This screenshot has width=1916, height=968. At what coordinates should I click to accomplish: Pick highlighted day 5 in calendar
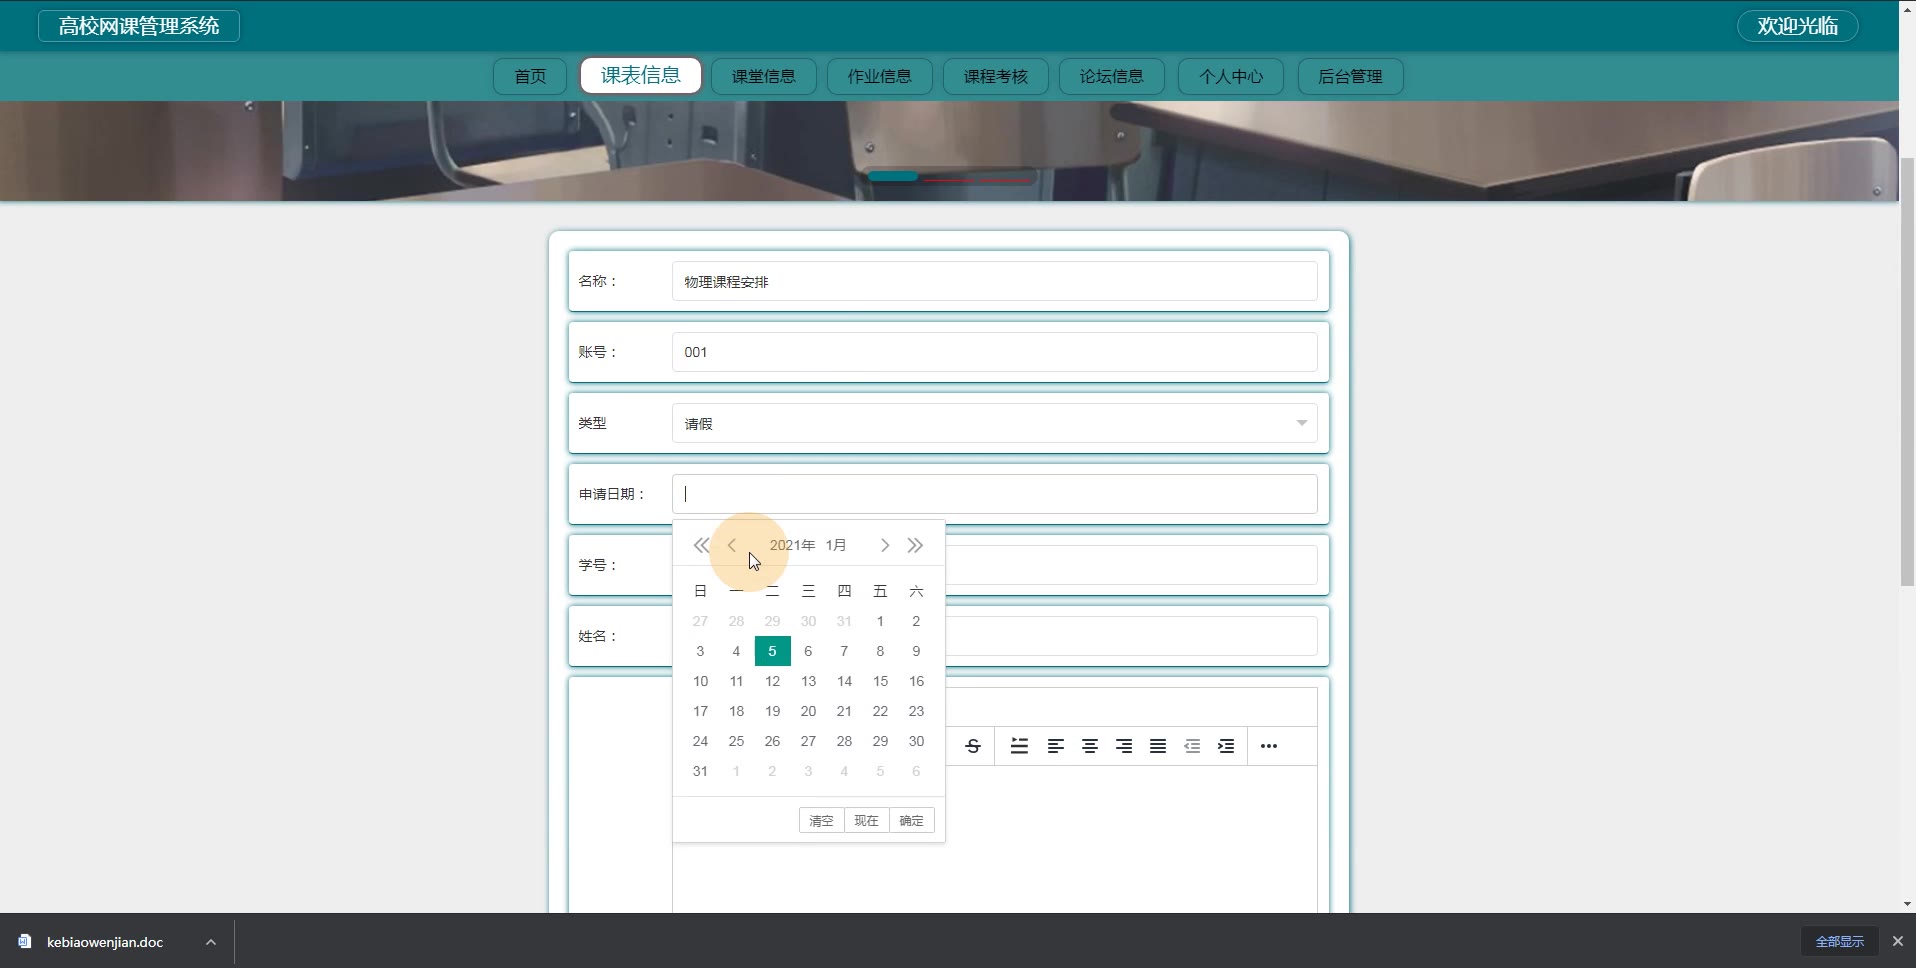[x=772, y=651]
